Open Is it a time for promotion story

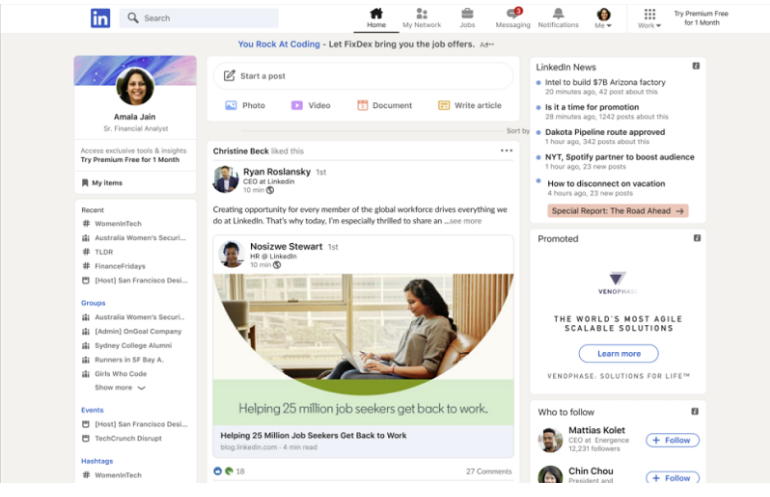[592, 108]
